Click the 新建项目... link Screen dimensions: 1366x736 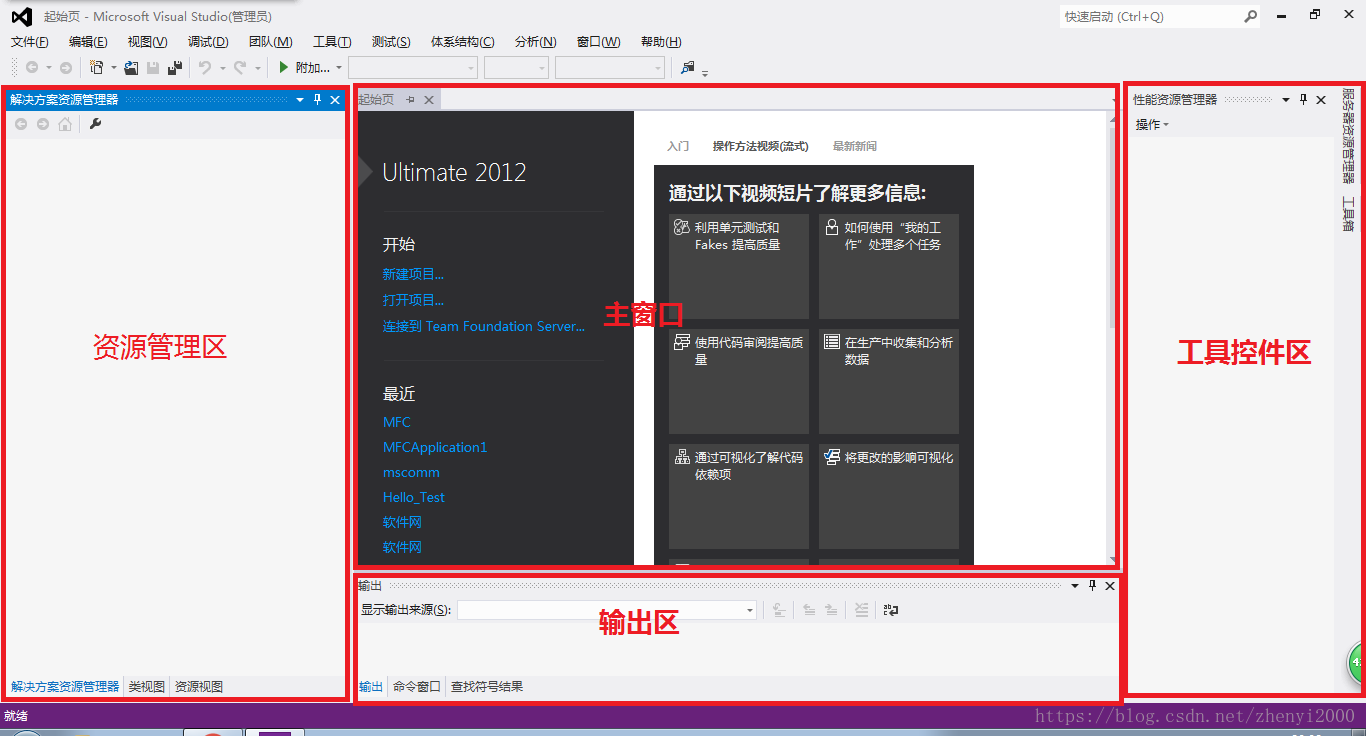pos(413,273)
